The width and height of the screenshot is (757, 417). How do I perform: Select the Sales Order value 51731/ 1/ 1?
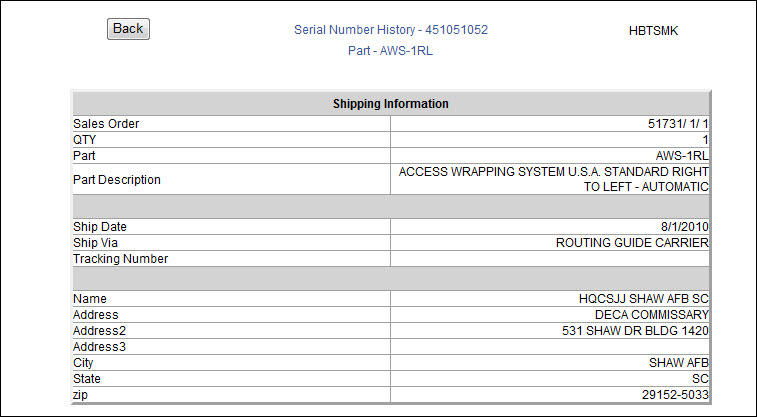[x=678, y=124]
